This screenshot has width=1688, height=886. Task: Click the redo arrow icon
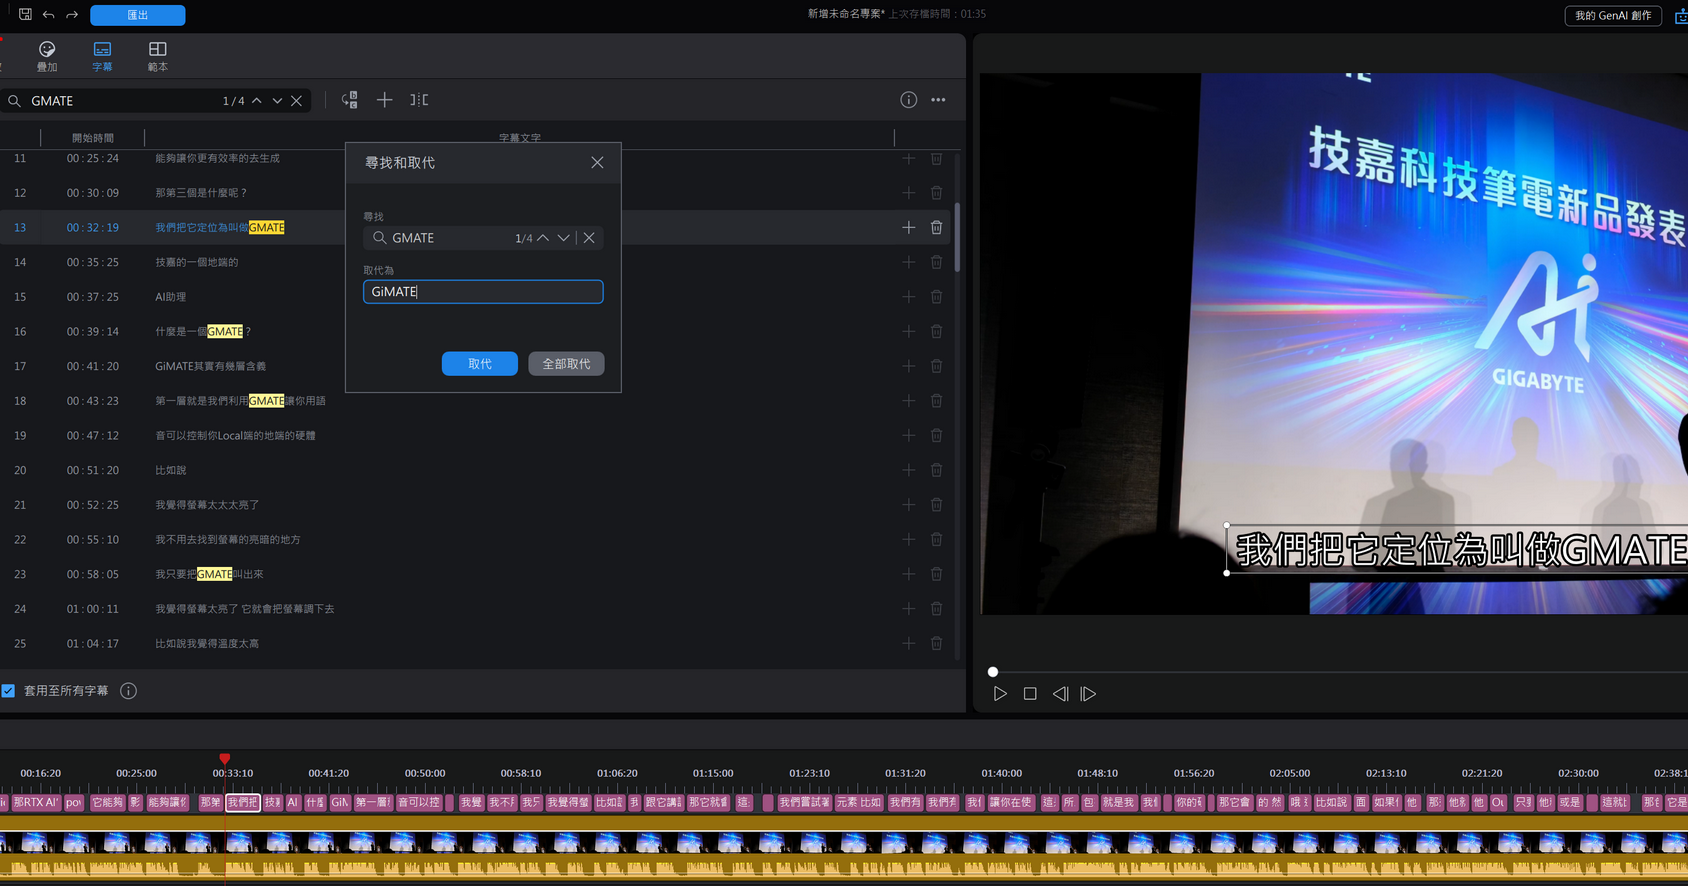(x=72, y=15)
